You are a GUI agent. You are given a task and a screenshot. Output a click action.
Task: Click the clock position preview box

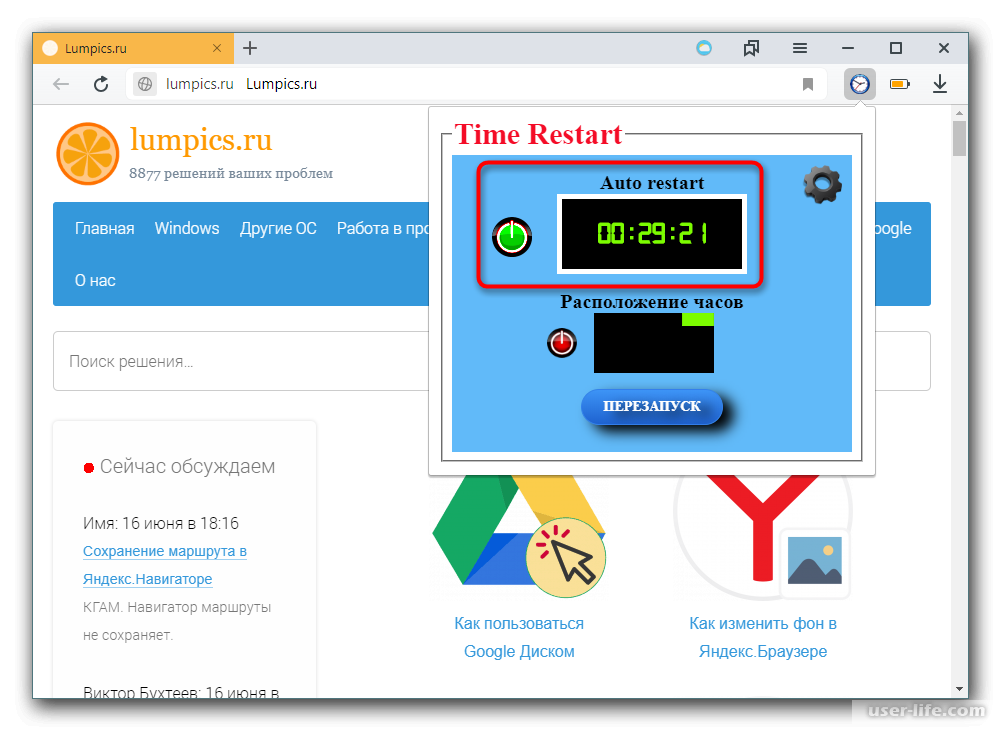tap(654, 343)
